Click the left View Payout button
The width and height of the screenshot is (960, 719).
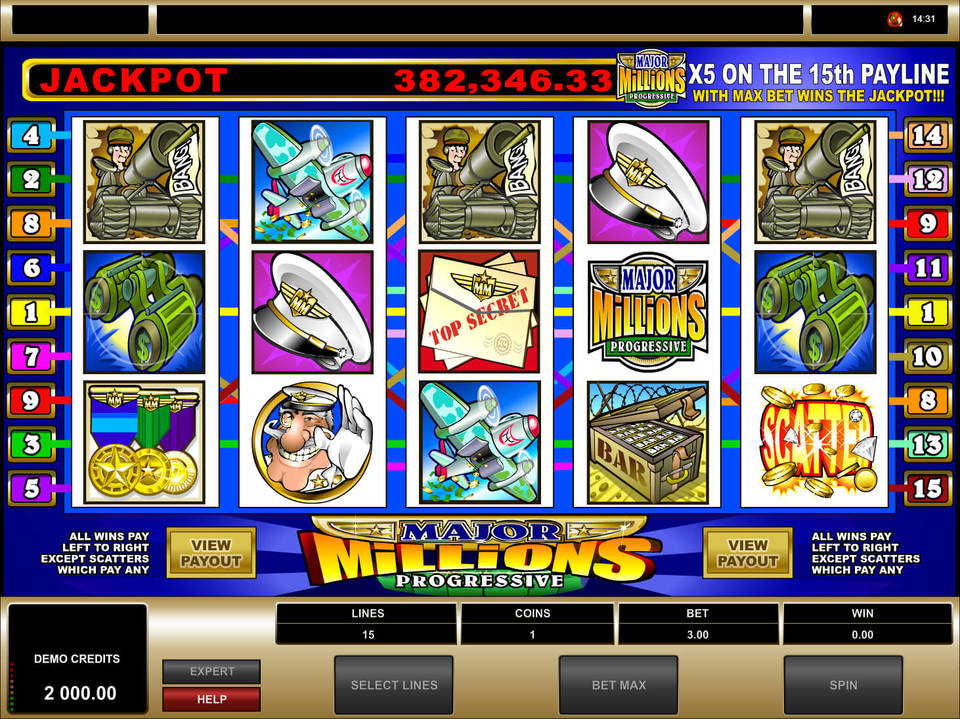coord(211,553)
